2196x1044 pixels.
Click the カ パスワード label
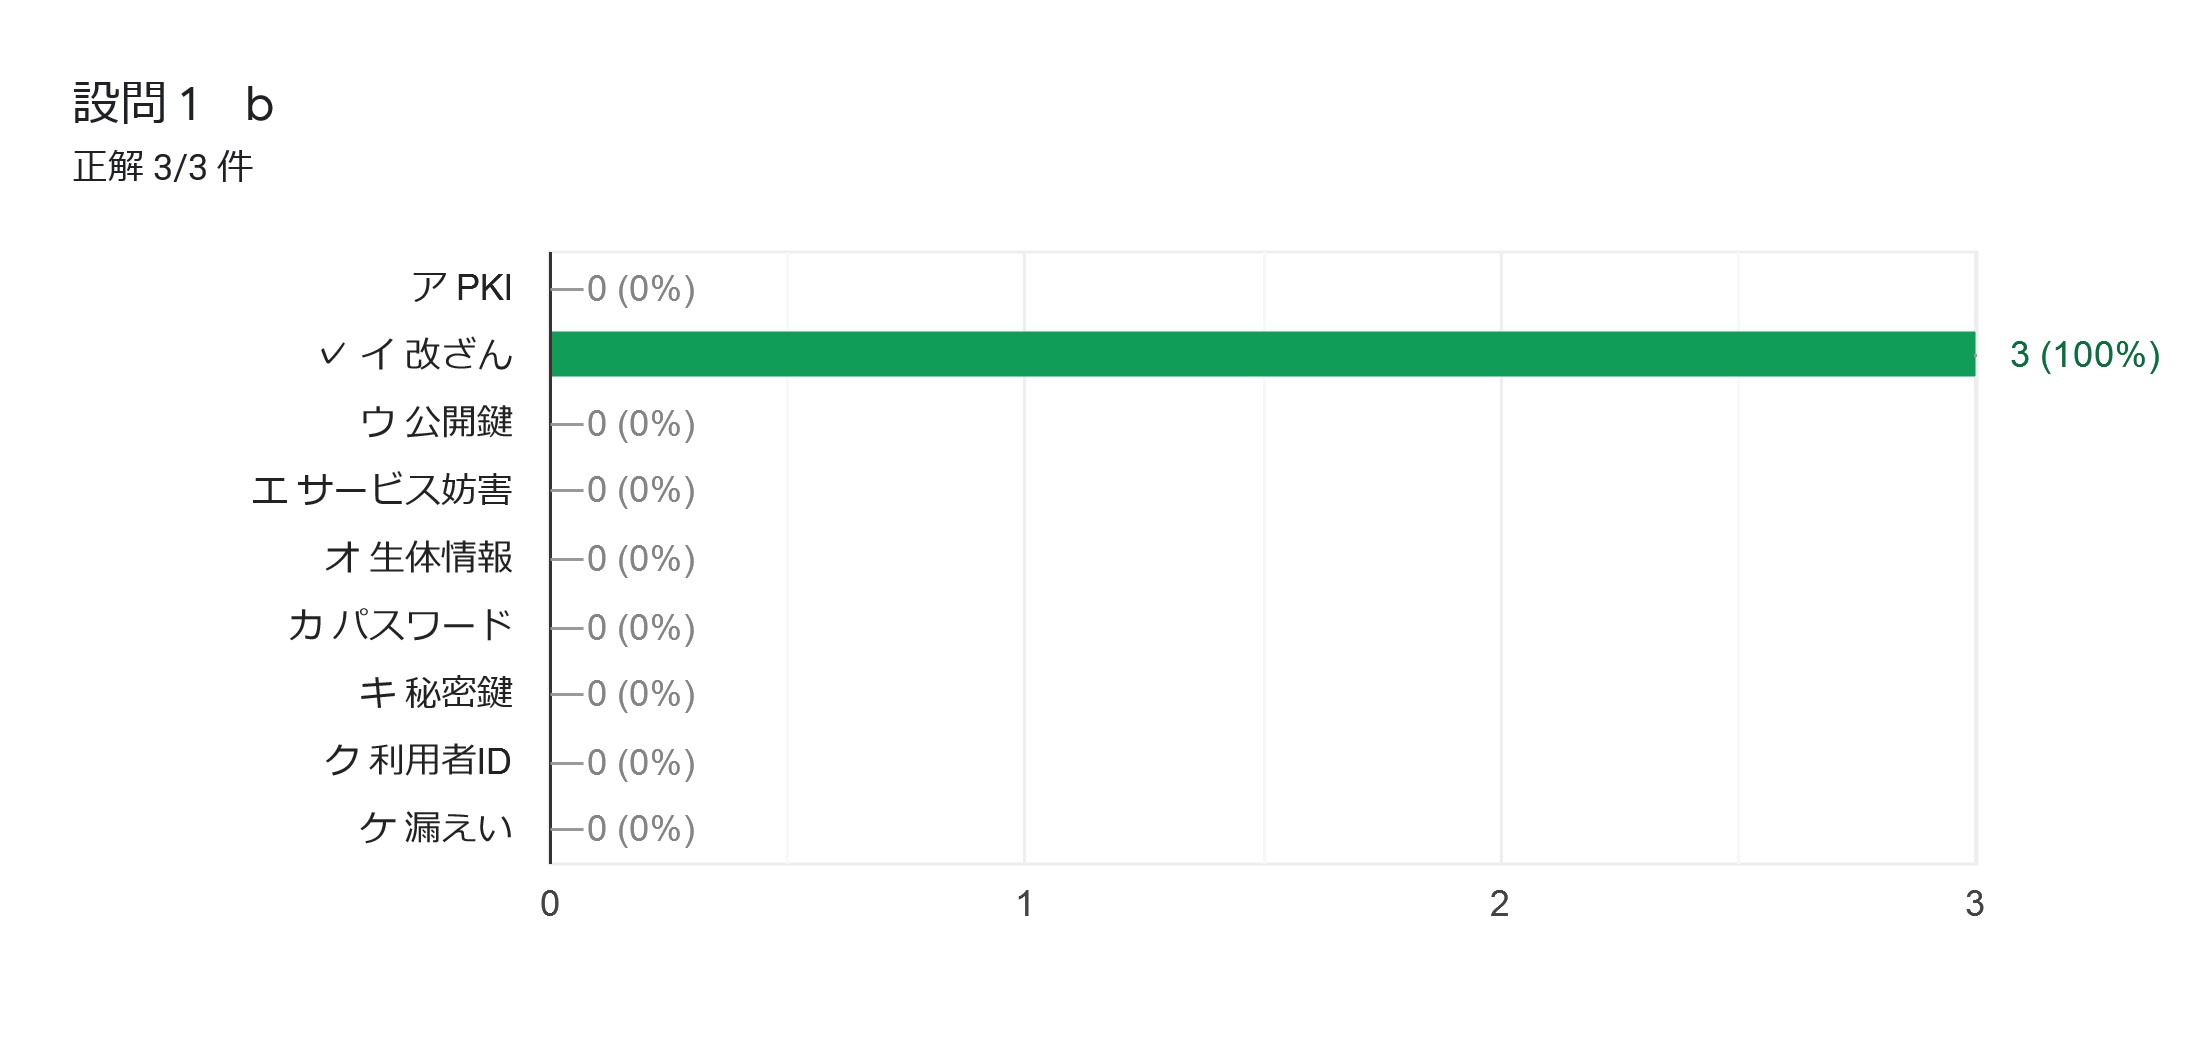click(x=400, y=626)
